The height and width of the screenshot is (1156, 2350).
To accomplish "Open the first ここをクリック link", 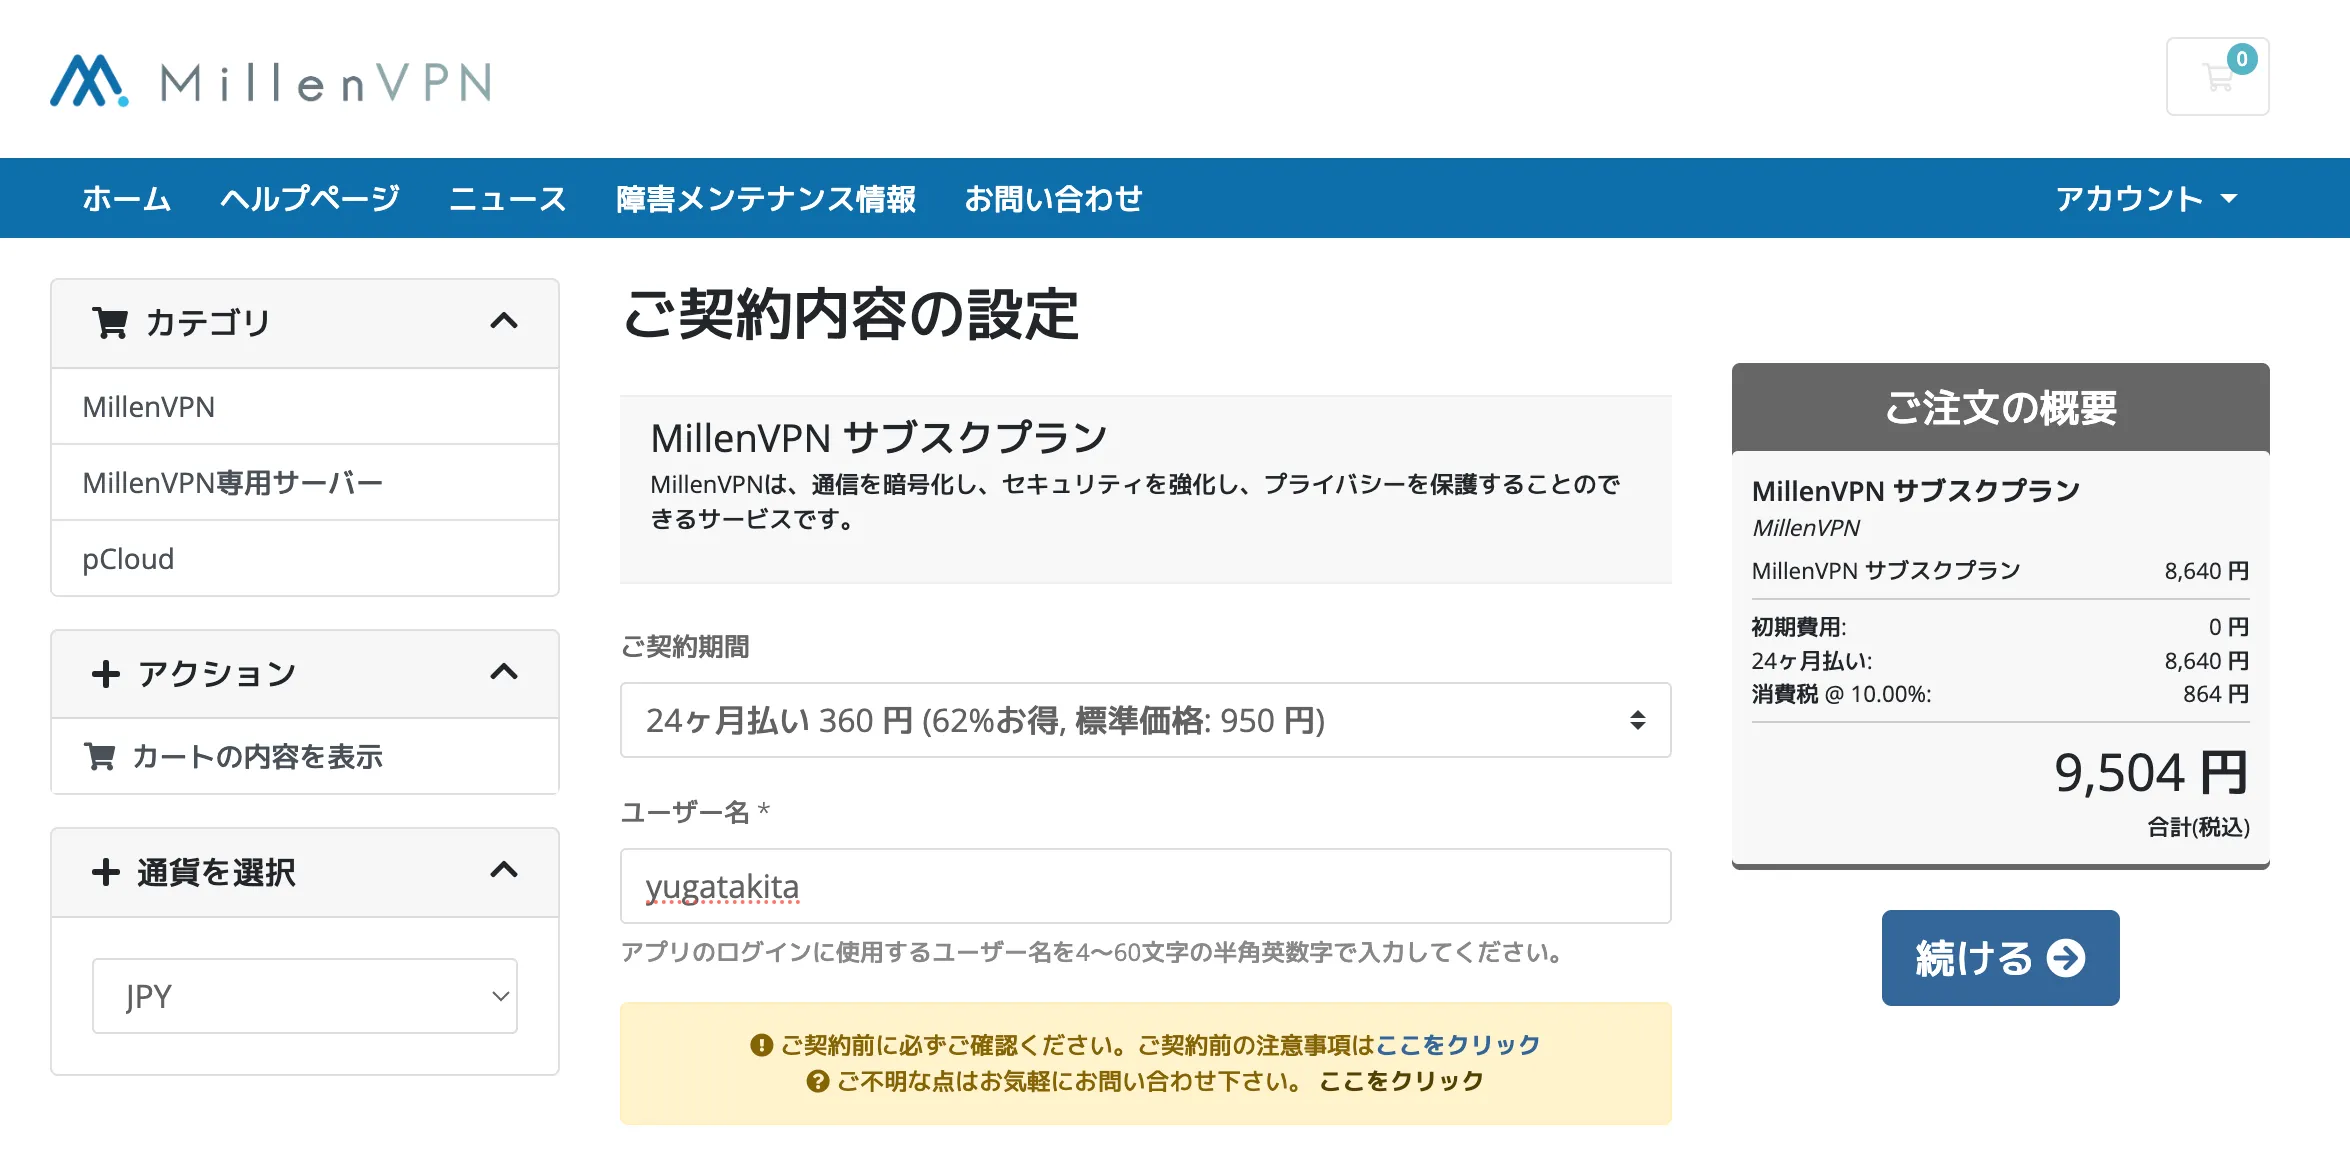I will point(1458,1043).
